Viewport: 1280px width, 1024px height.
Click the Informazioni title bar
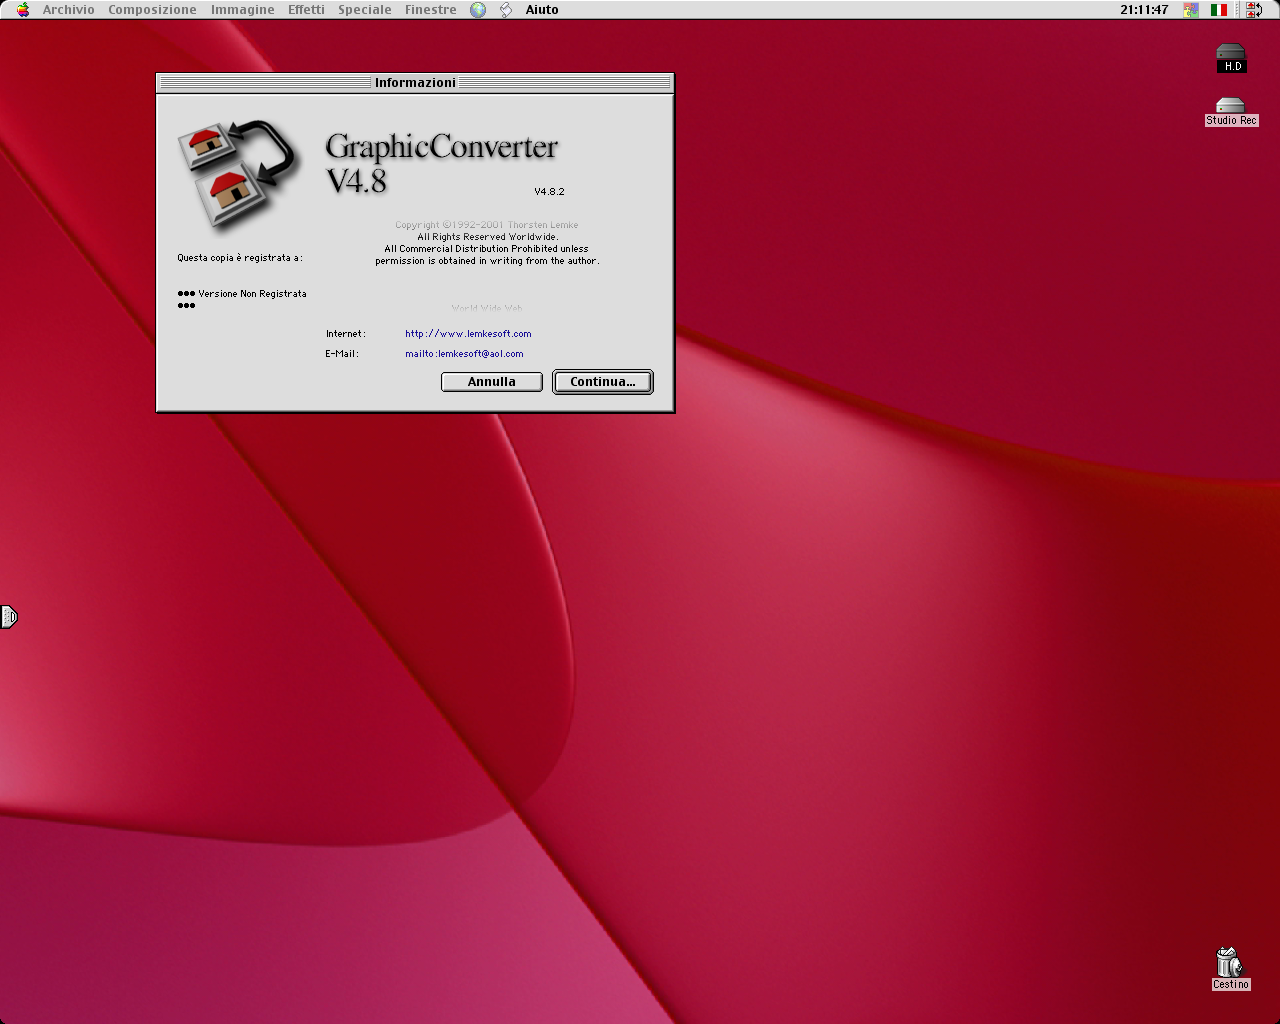(415, 83)
